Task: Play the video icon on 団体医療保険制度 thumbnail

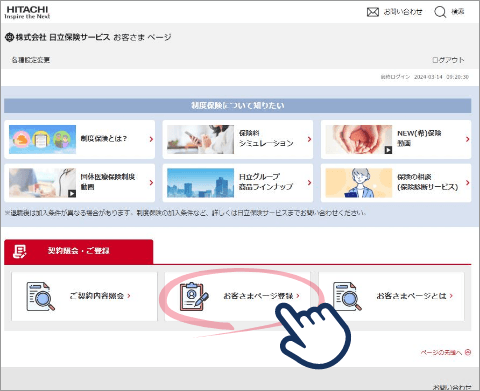Action: [x=72, y=194]
